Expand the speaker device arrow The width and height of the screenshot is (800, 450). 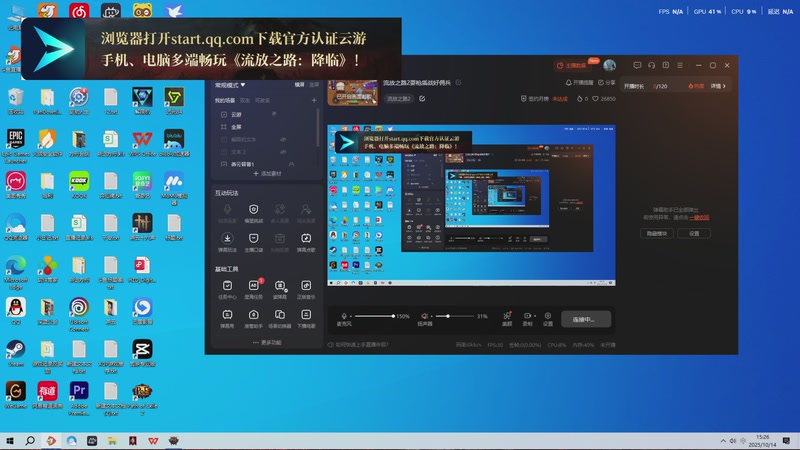431,317
